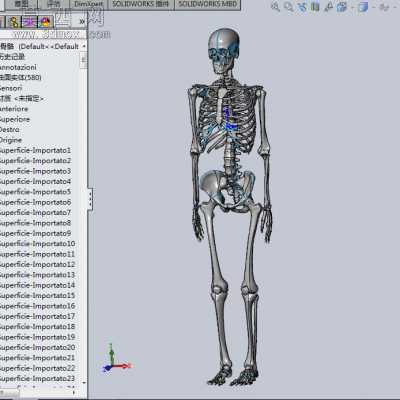Open the DisplayManager color ball icon
The image size is (400, 400).
click(45, 22)
